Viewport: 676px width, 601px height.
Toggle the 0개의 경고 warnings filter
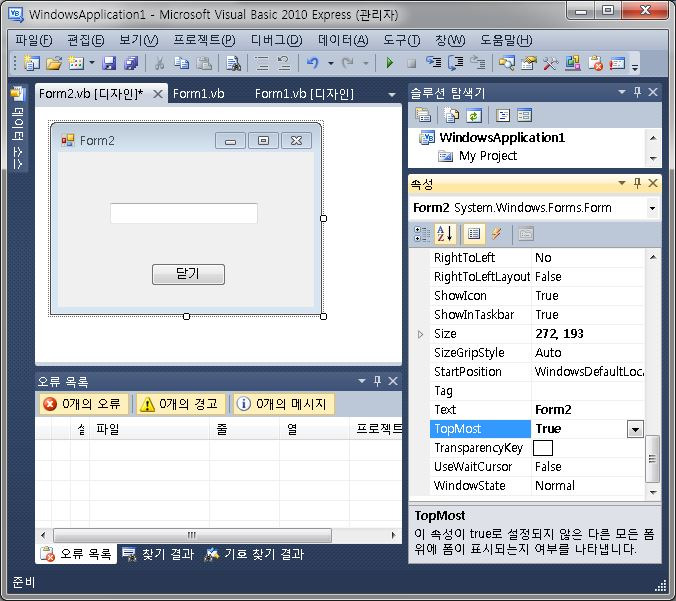(x=181, y=404)
